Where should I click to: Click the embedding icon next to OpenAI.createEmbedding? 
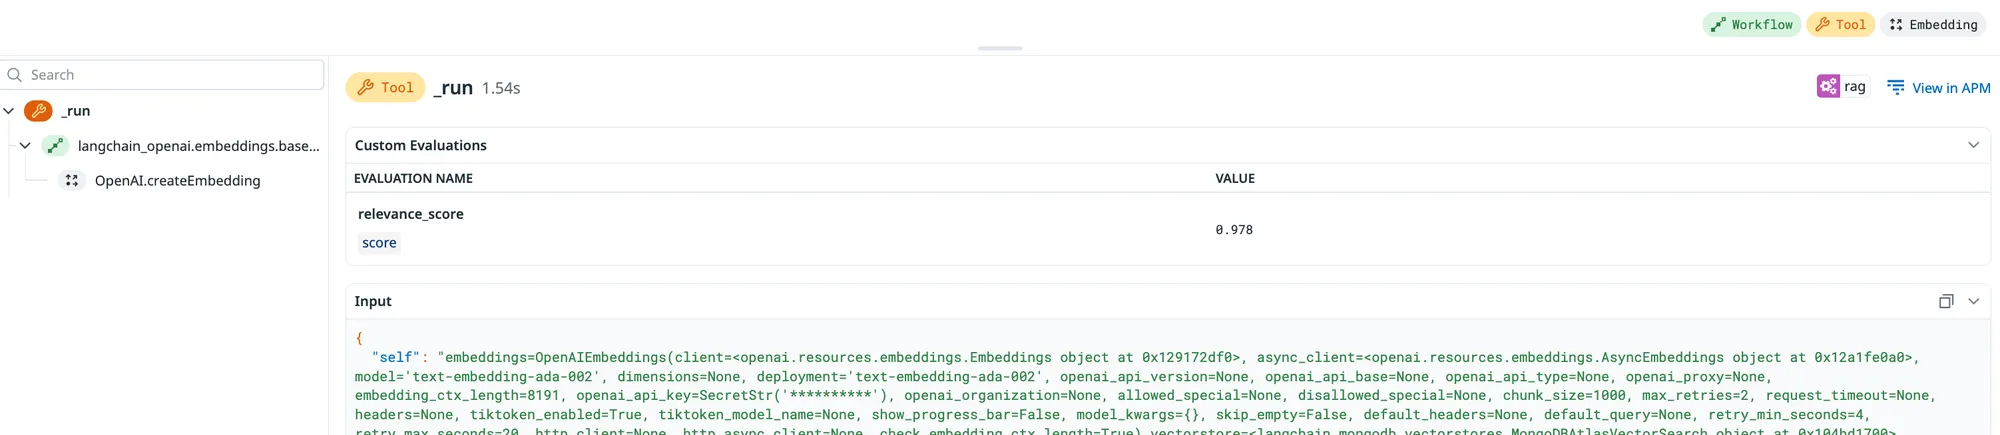tap(72, 181)
